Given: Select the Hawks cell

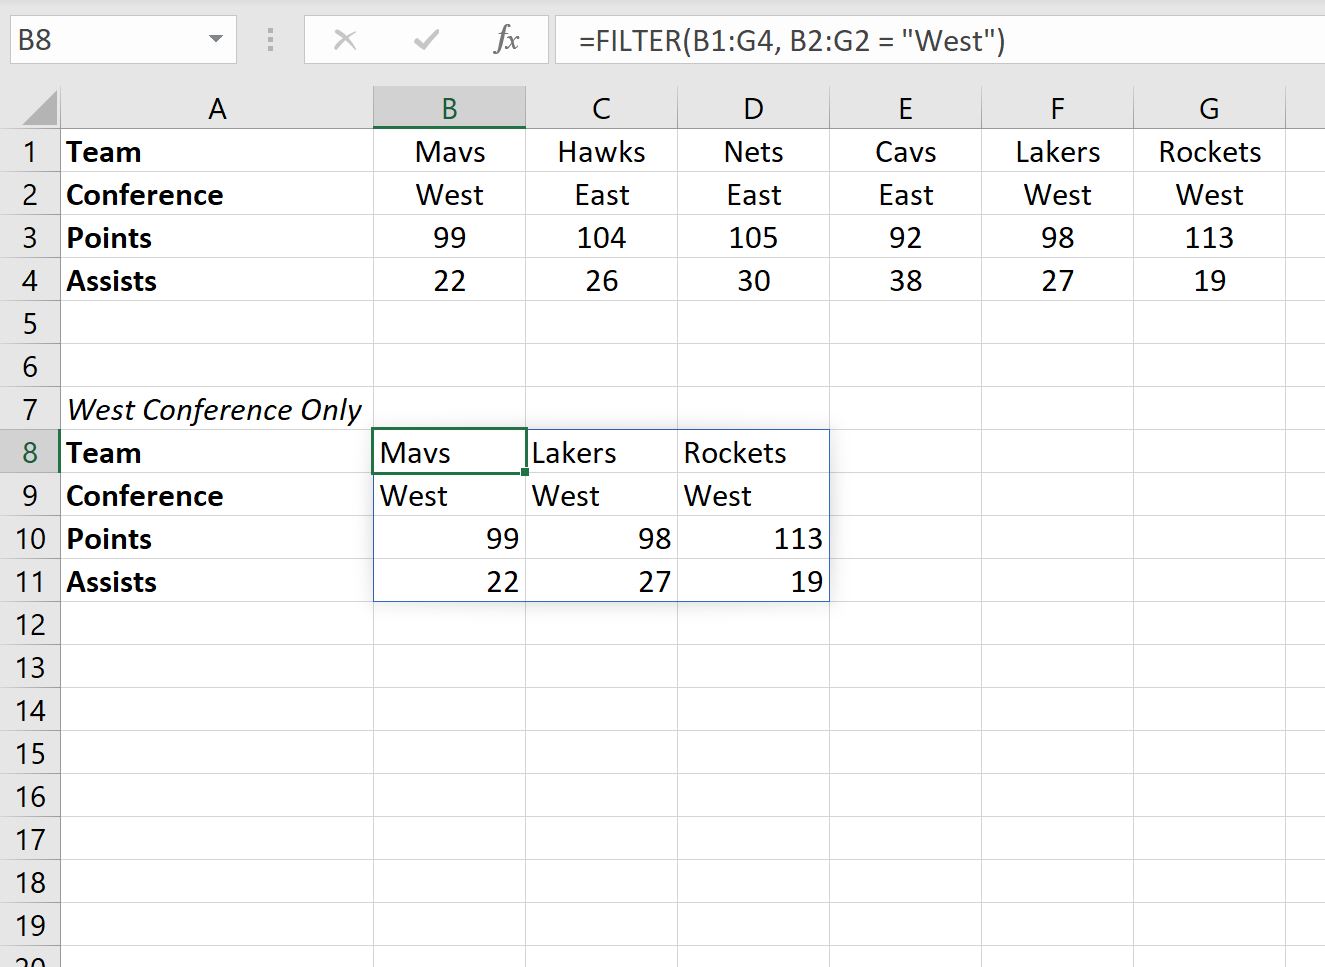Looking at the screenshot, I should pyautogui.click(x=602, y=151).
